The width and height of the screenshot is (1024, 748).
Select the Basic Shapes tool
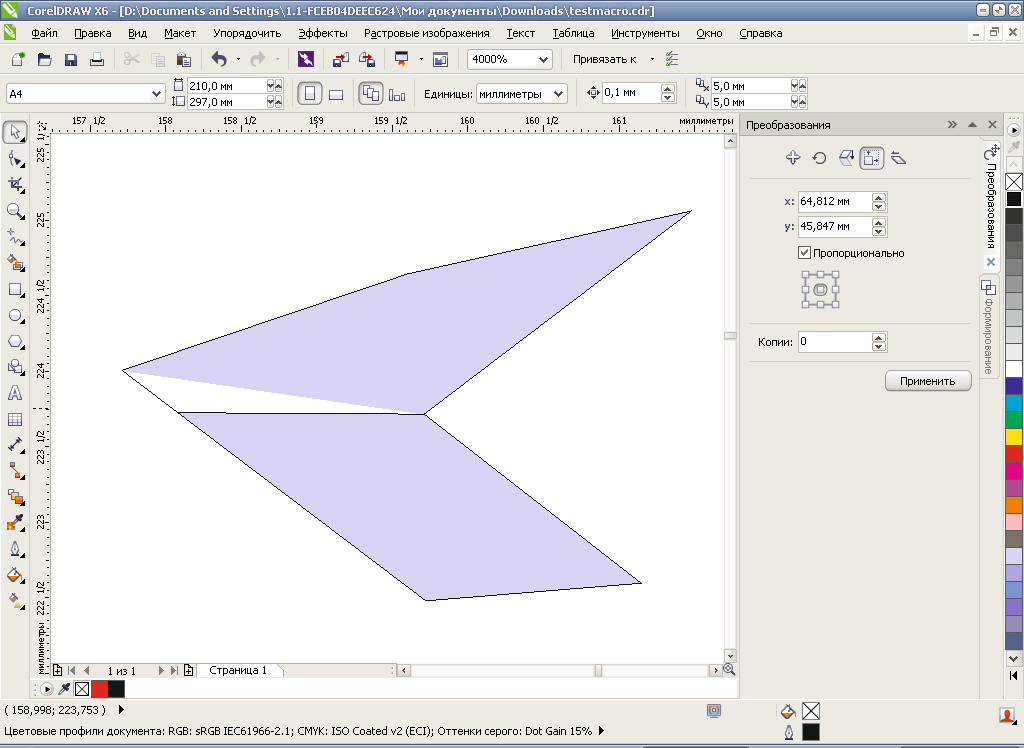15,367
